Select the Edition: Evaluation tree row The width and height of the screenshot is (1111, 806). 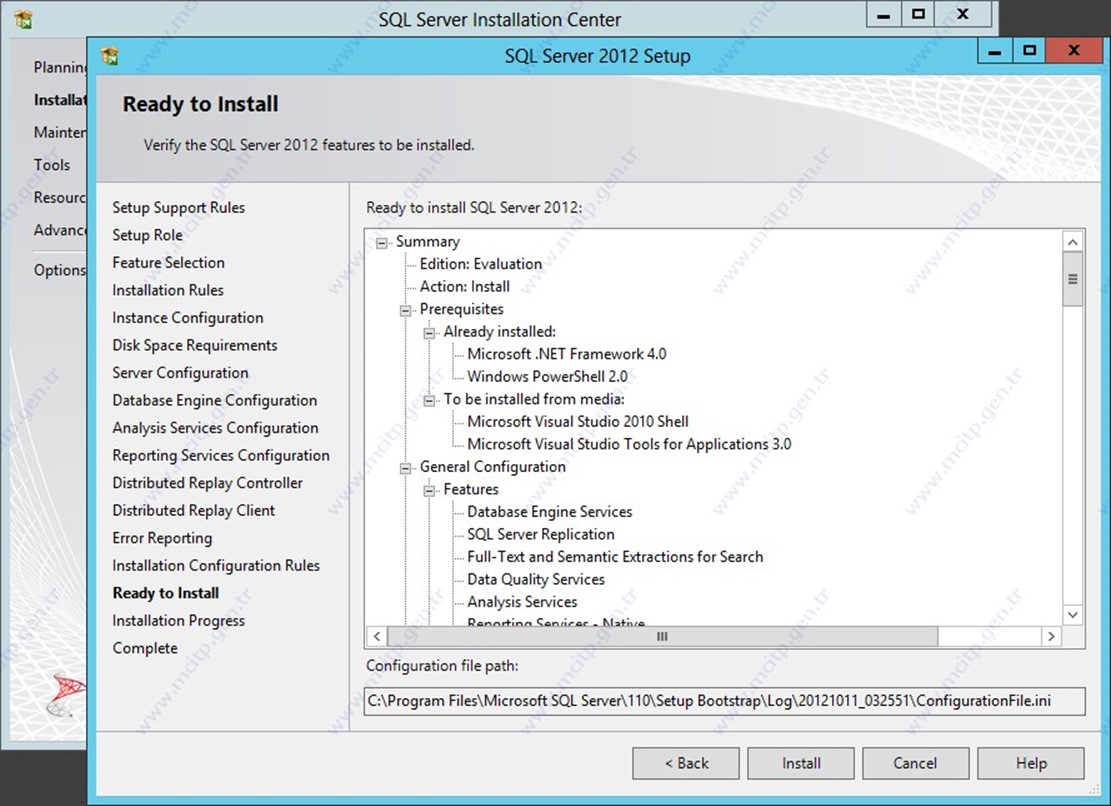pyautogui.click(x=481, y=264)
